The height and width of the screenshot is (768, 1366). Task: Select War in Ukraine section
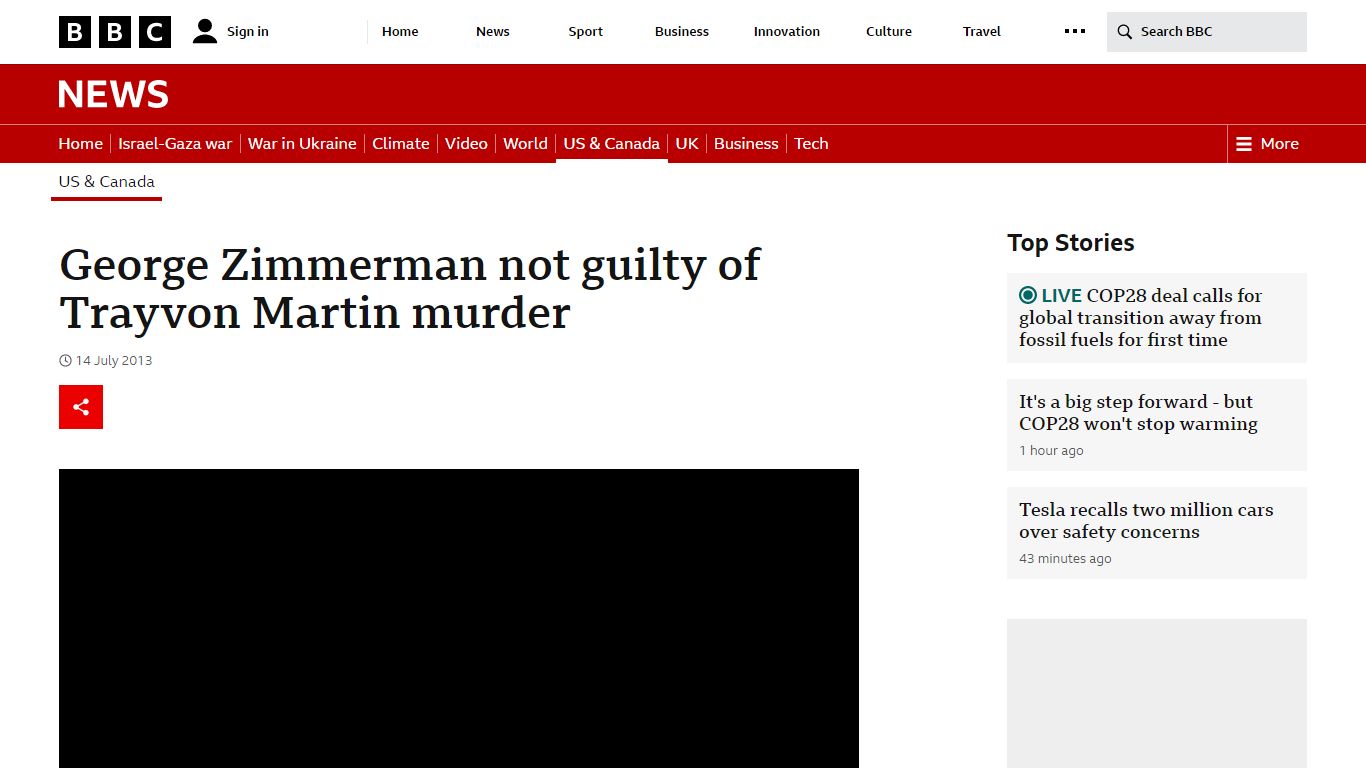click(x=302, y=144)
